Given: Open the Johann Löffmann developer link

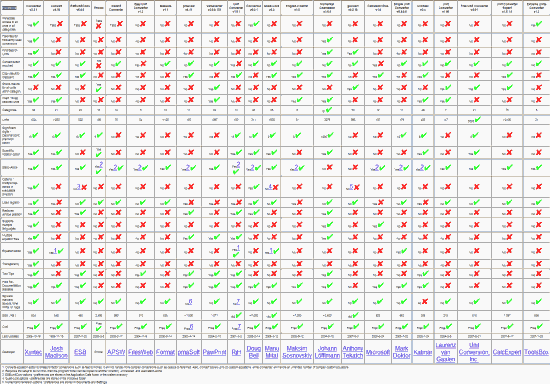Looking at the screenshot, I should [328, 352].
